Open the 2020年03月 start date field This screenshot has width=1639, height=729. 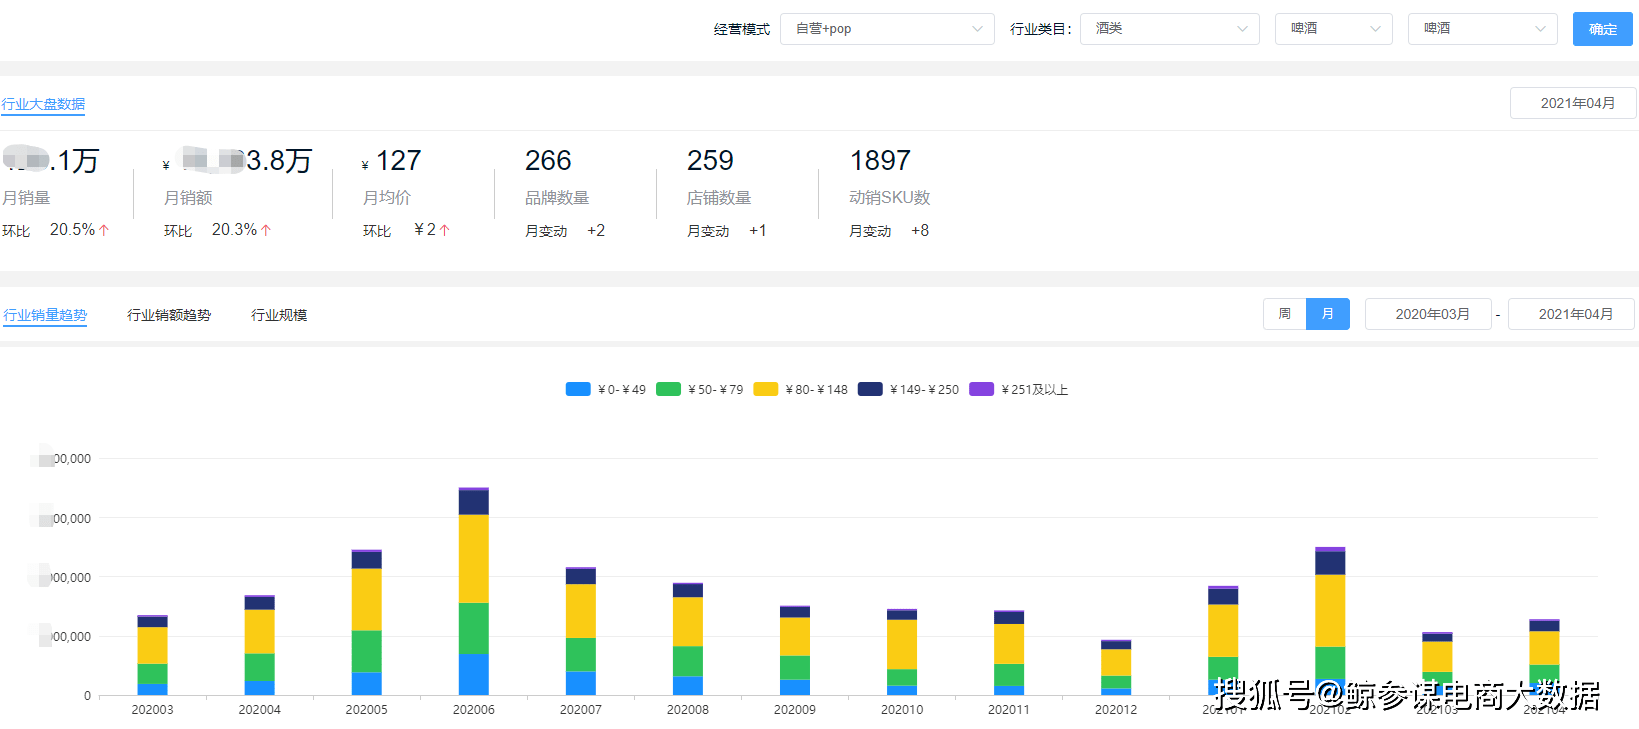1428,314
